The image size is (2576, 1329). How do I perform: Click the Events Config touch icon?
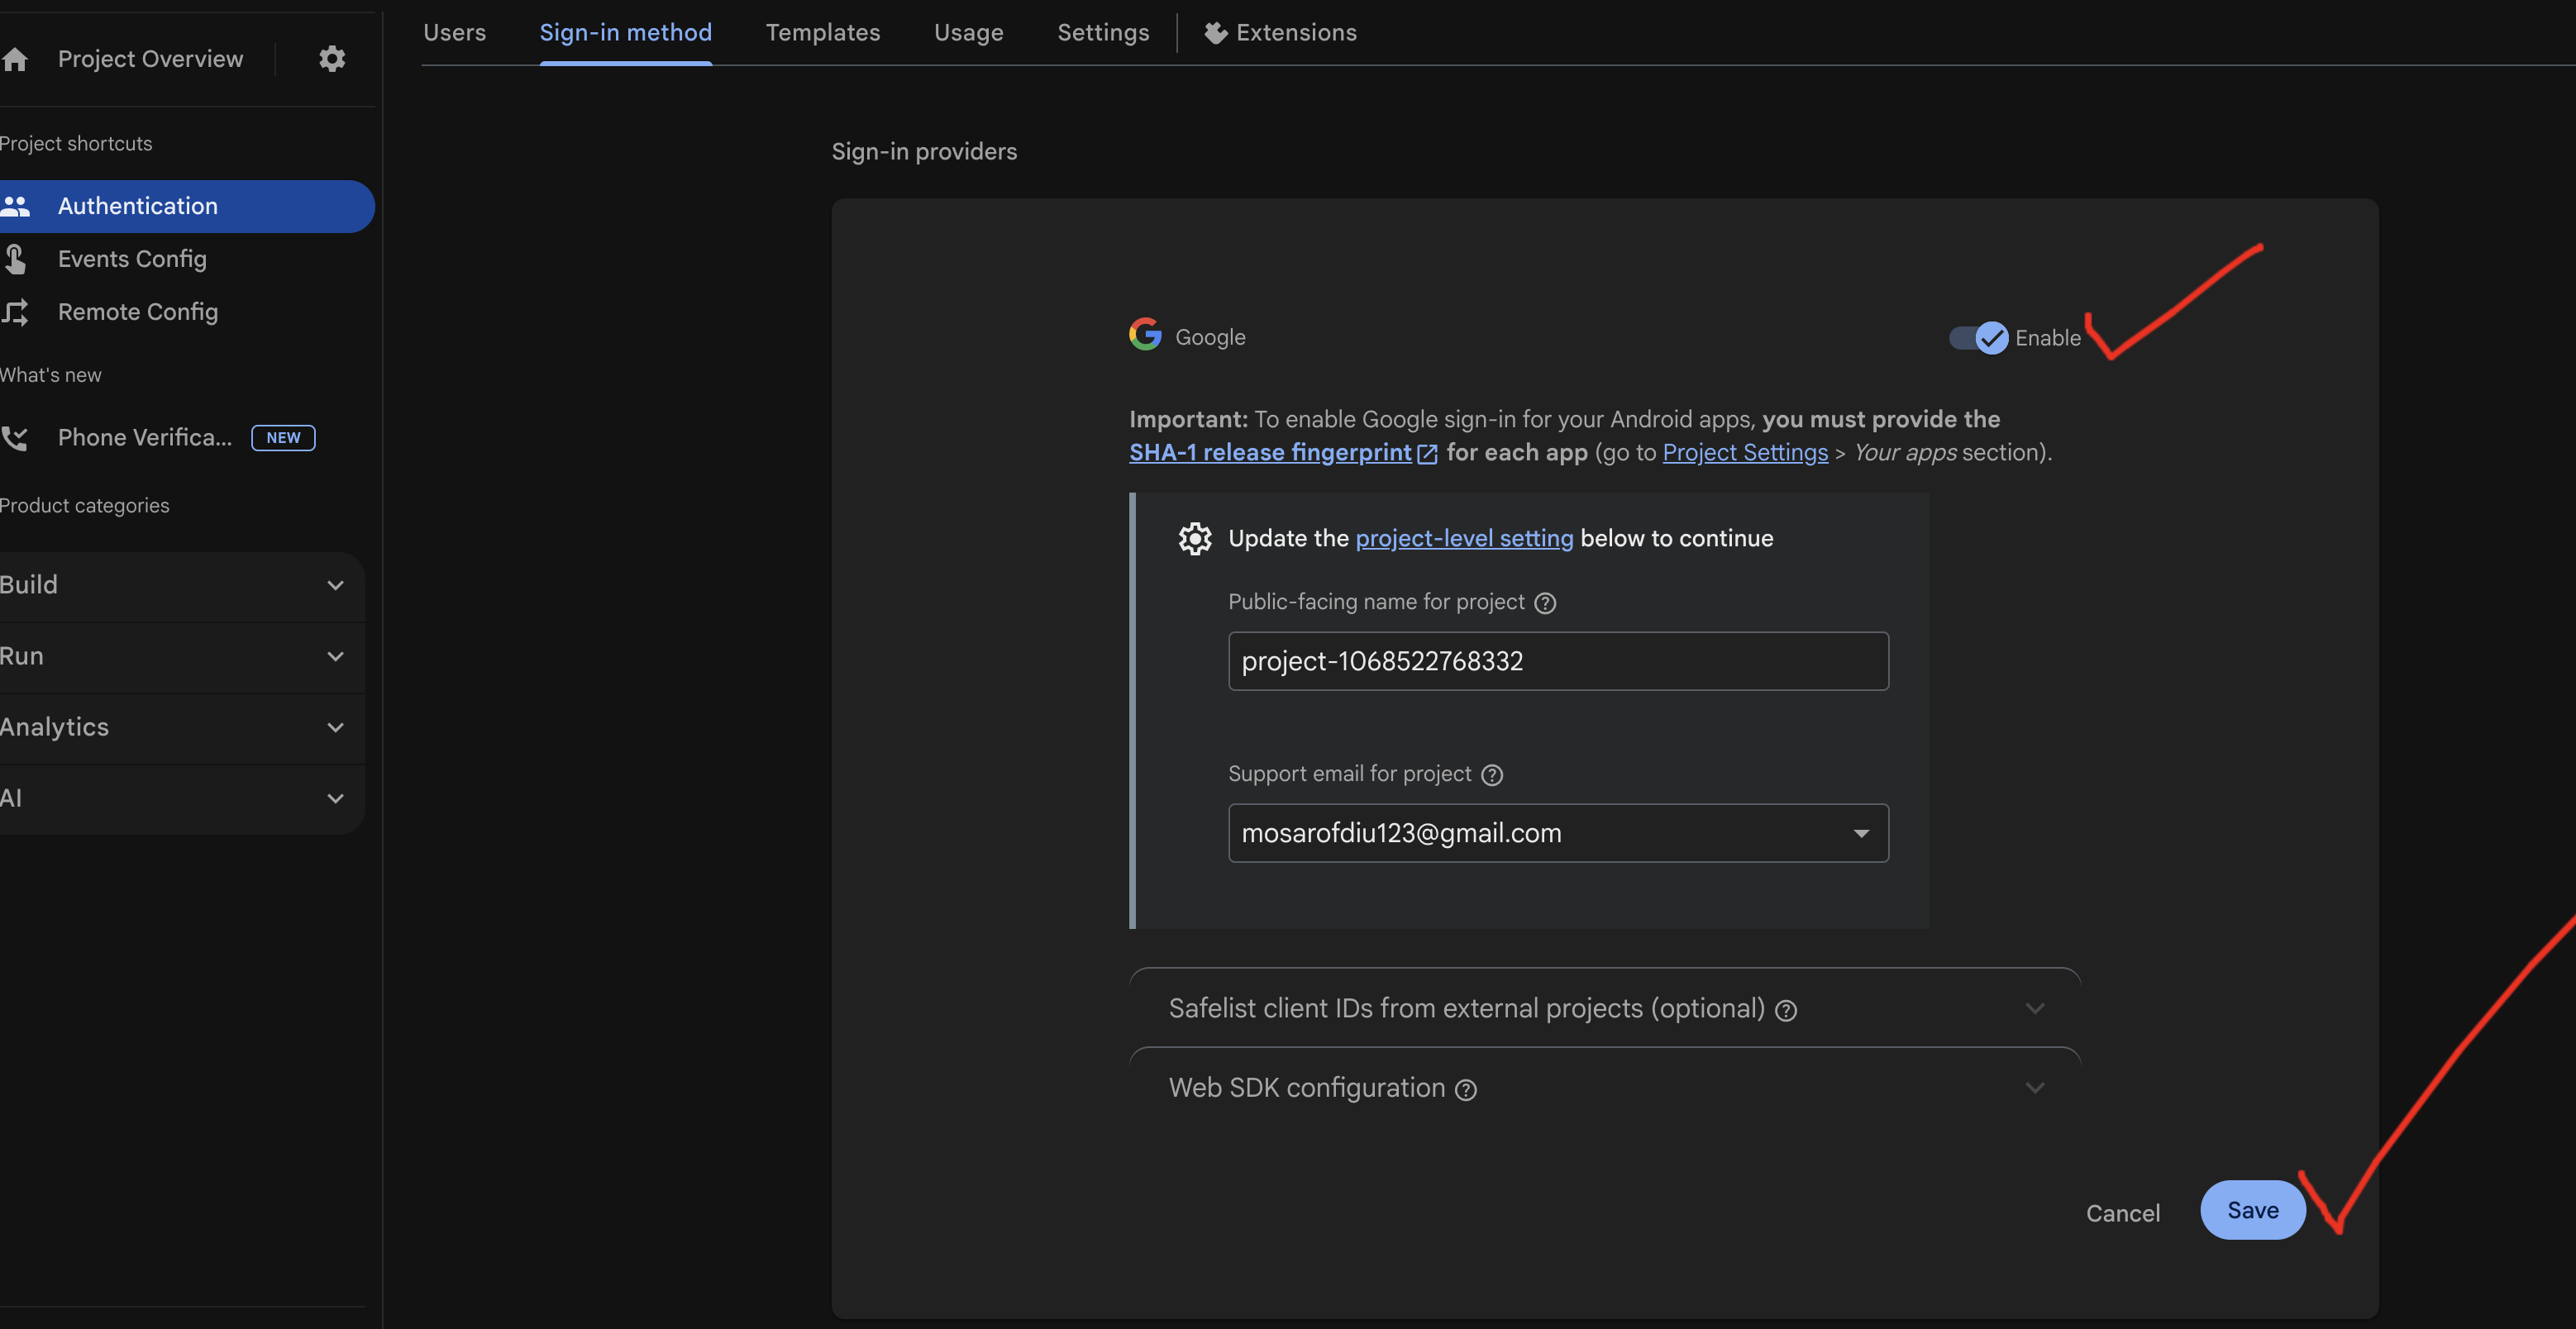[15, 260]
